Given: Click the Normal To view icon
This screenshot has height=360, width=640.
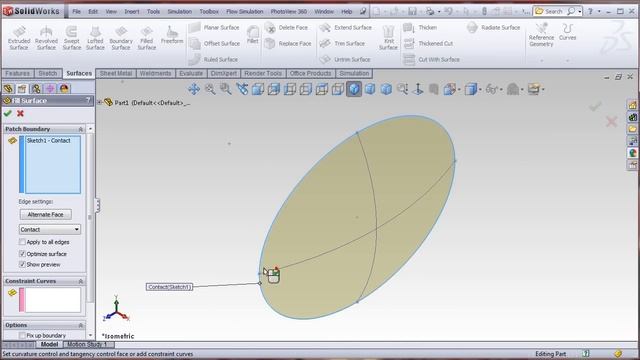Looking at the screenshot, I should [x=418, y=89].
